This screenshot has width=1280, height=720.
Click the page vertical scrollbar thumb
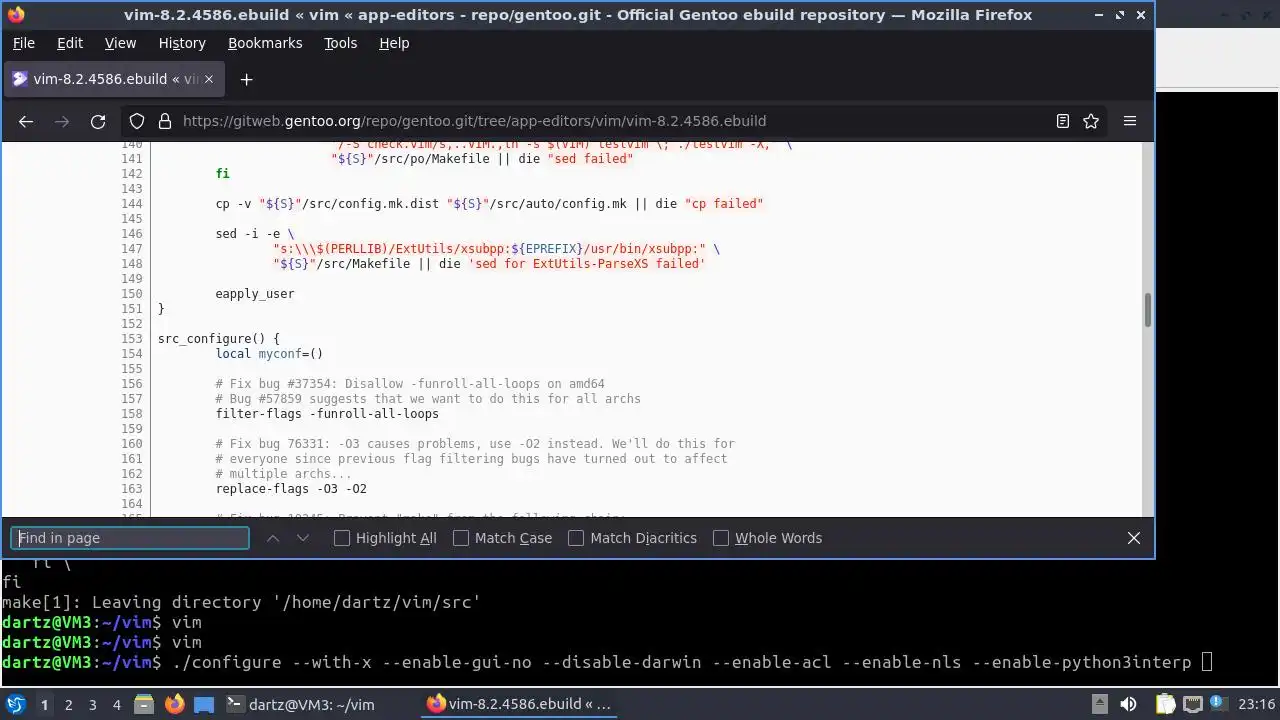pyautogui.click(x=1147, y=310)
